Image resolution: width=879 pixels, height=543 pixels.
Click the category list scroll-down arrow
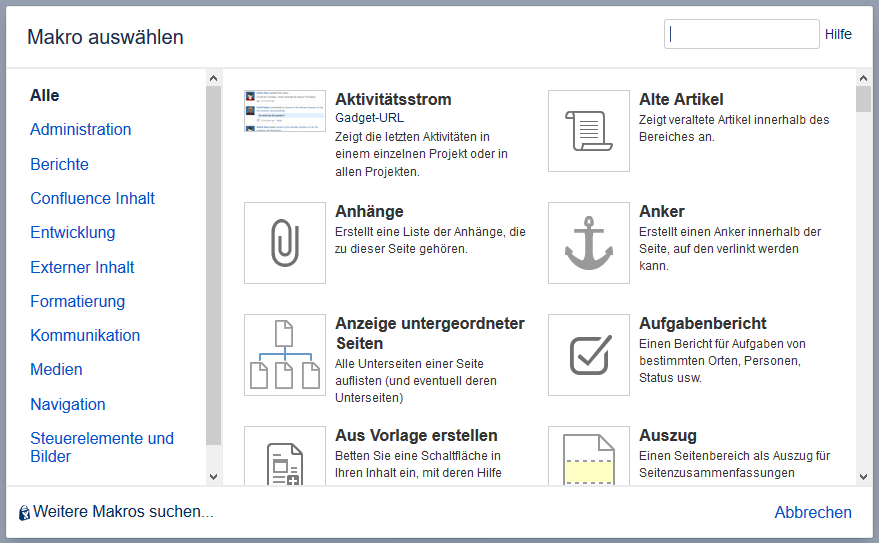coord(213,477)
